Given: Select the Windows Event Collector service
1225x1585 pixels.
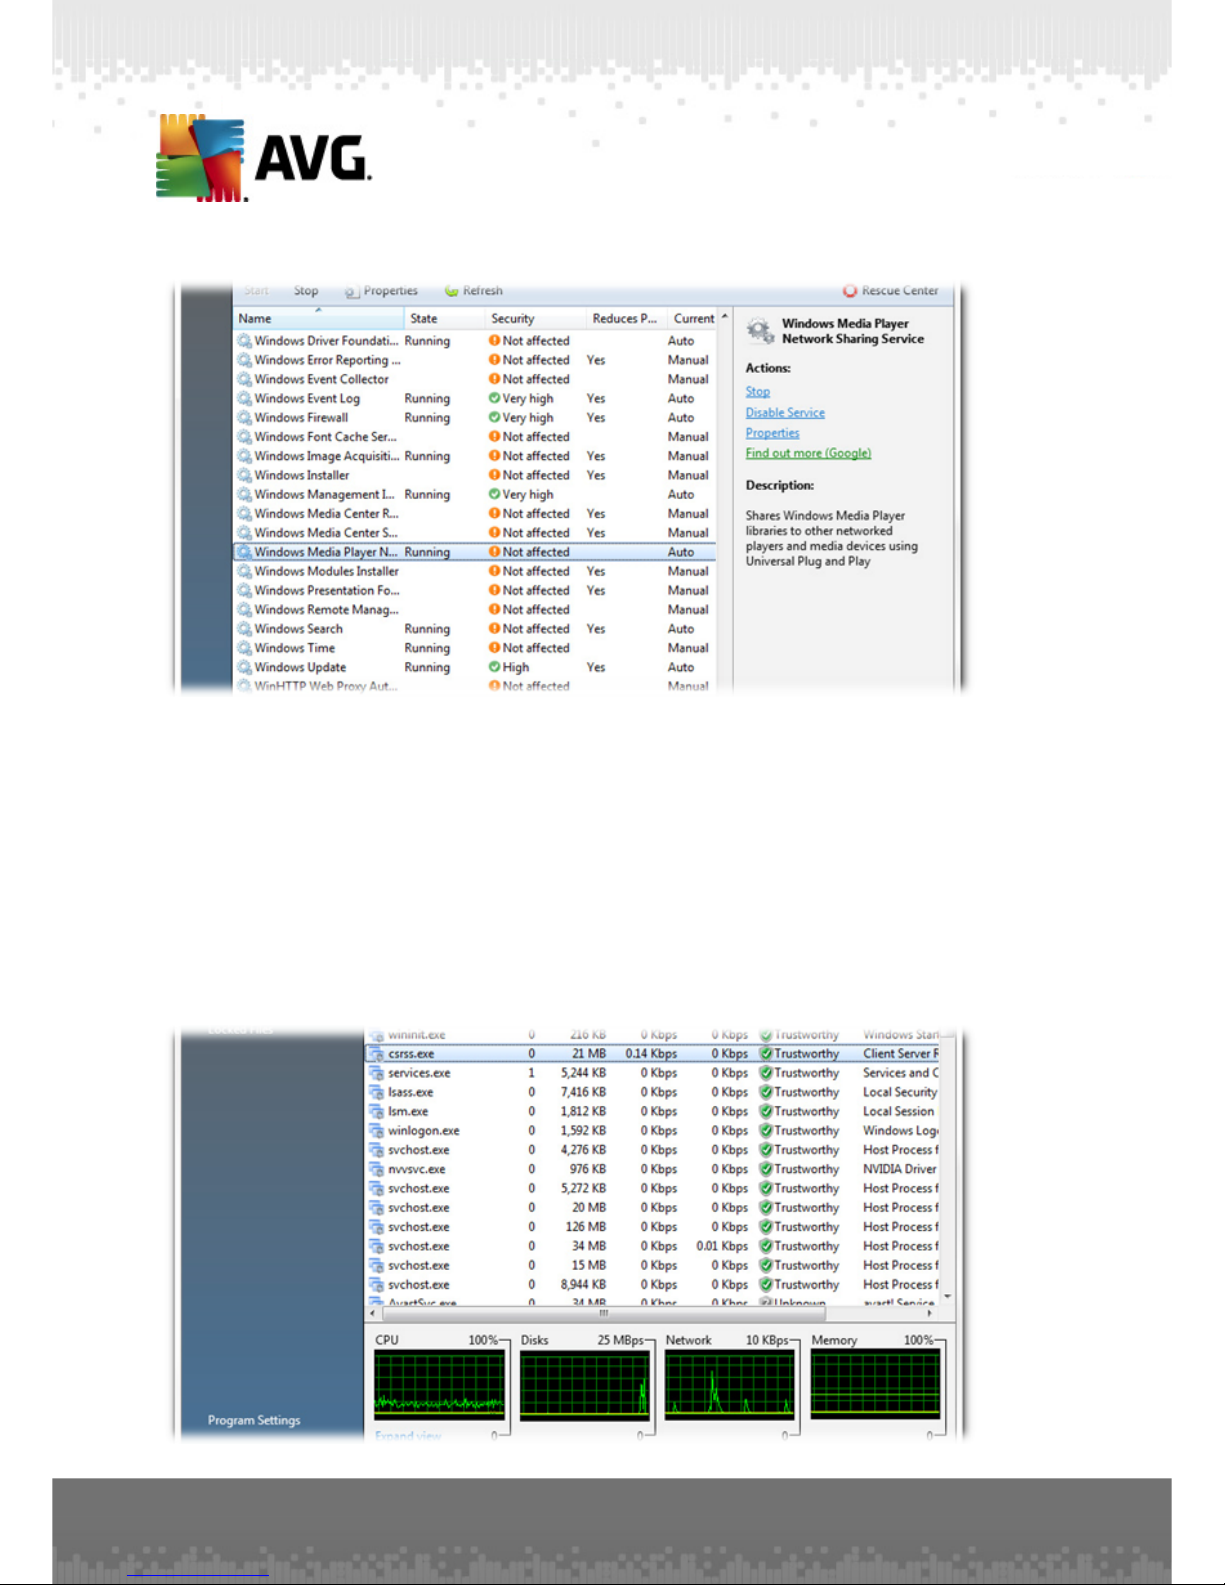Looking at the screenshot, I should click(x=475, y=379).
